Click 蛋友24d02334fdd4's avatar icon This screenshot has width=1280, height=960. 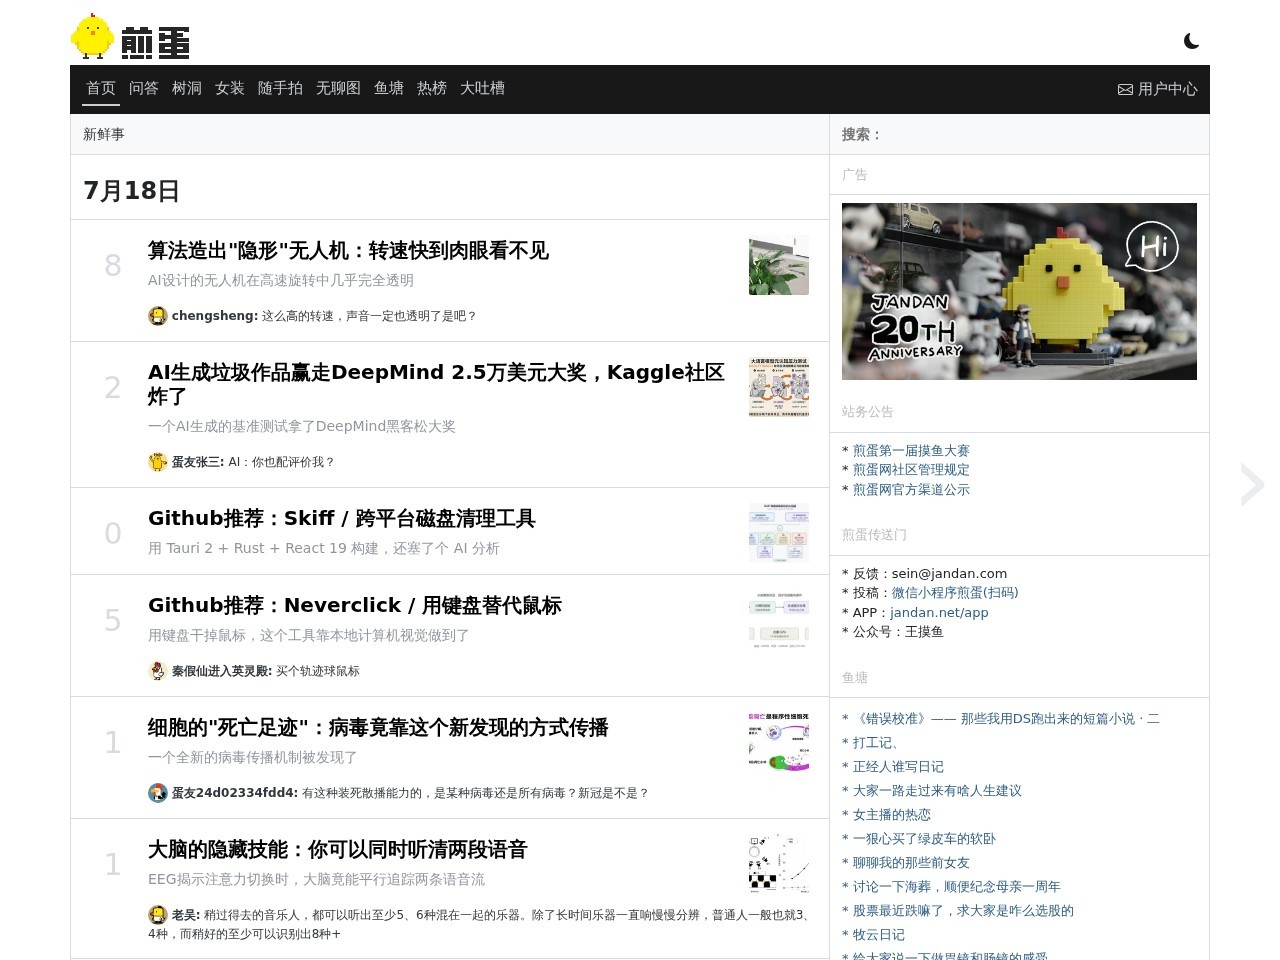(157, 793)
